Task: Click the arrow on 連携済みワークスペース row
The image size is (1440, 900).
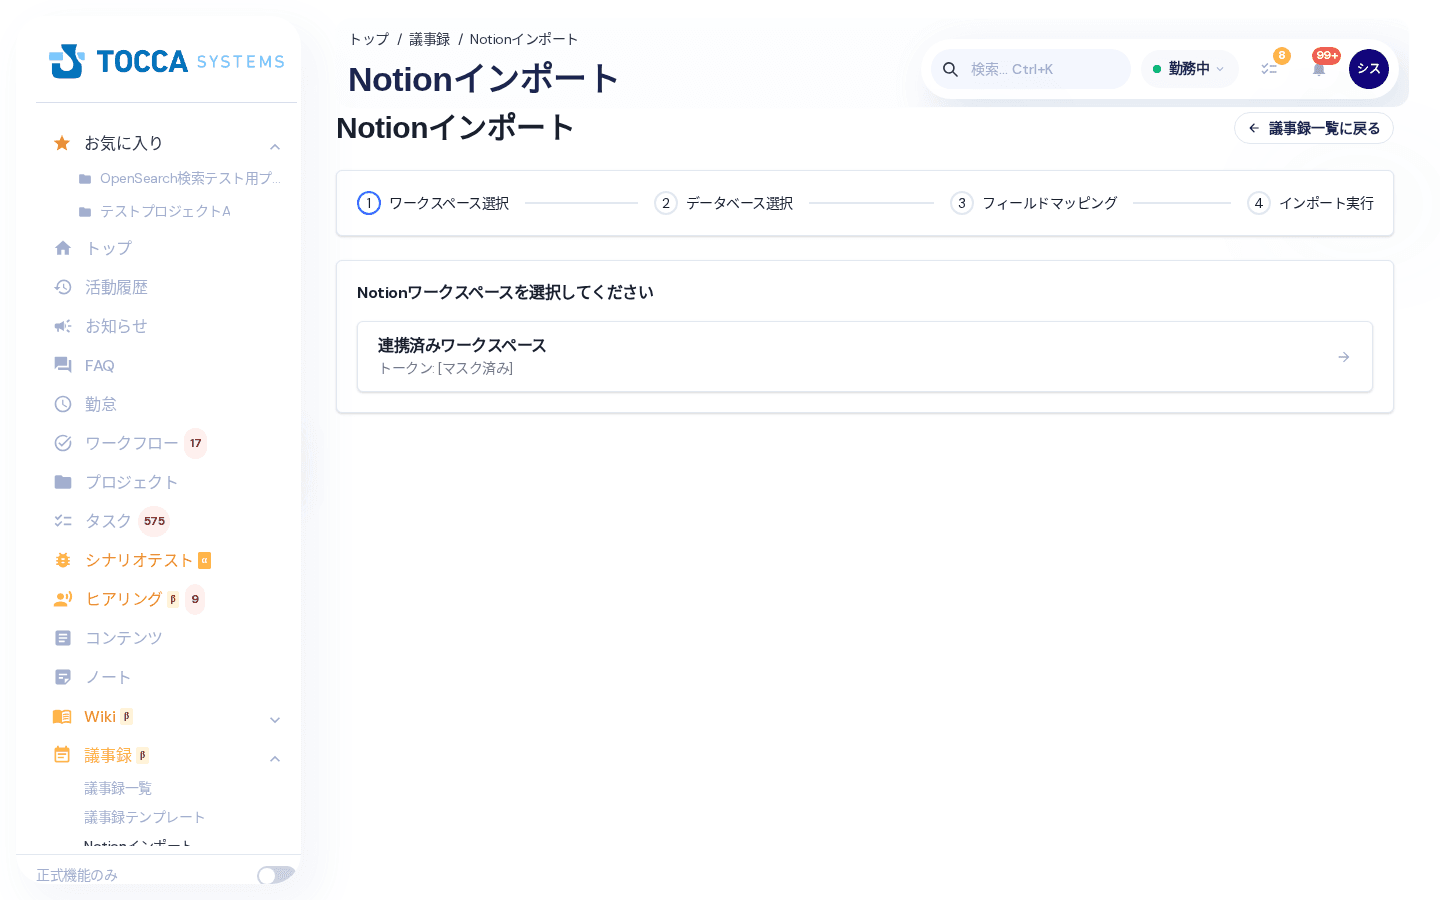Action: (1344, 357)
